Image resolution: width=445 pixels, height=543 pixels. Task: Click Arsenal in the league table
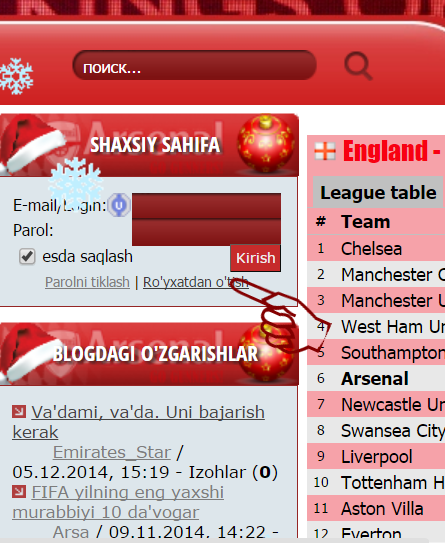[x=375, y=379]
